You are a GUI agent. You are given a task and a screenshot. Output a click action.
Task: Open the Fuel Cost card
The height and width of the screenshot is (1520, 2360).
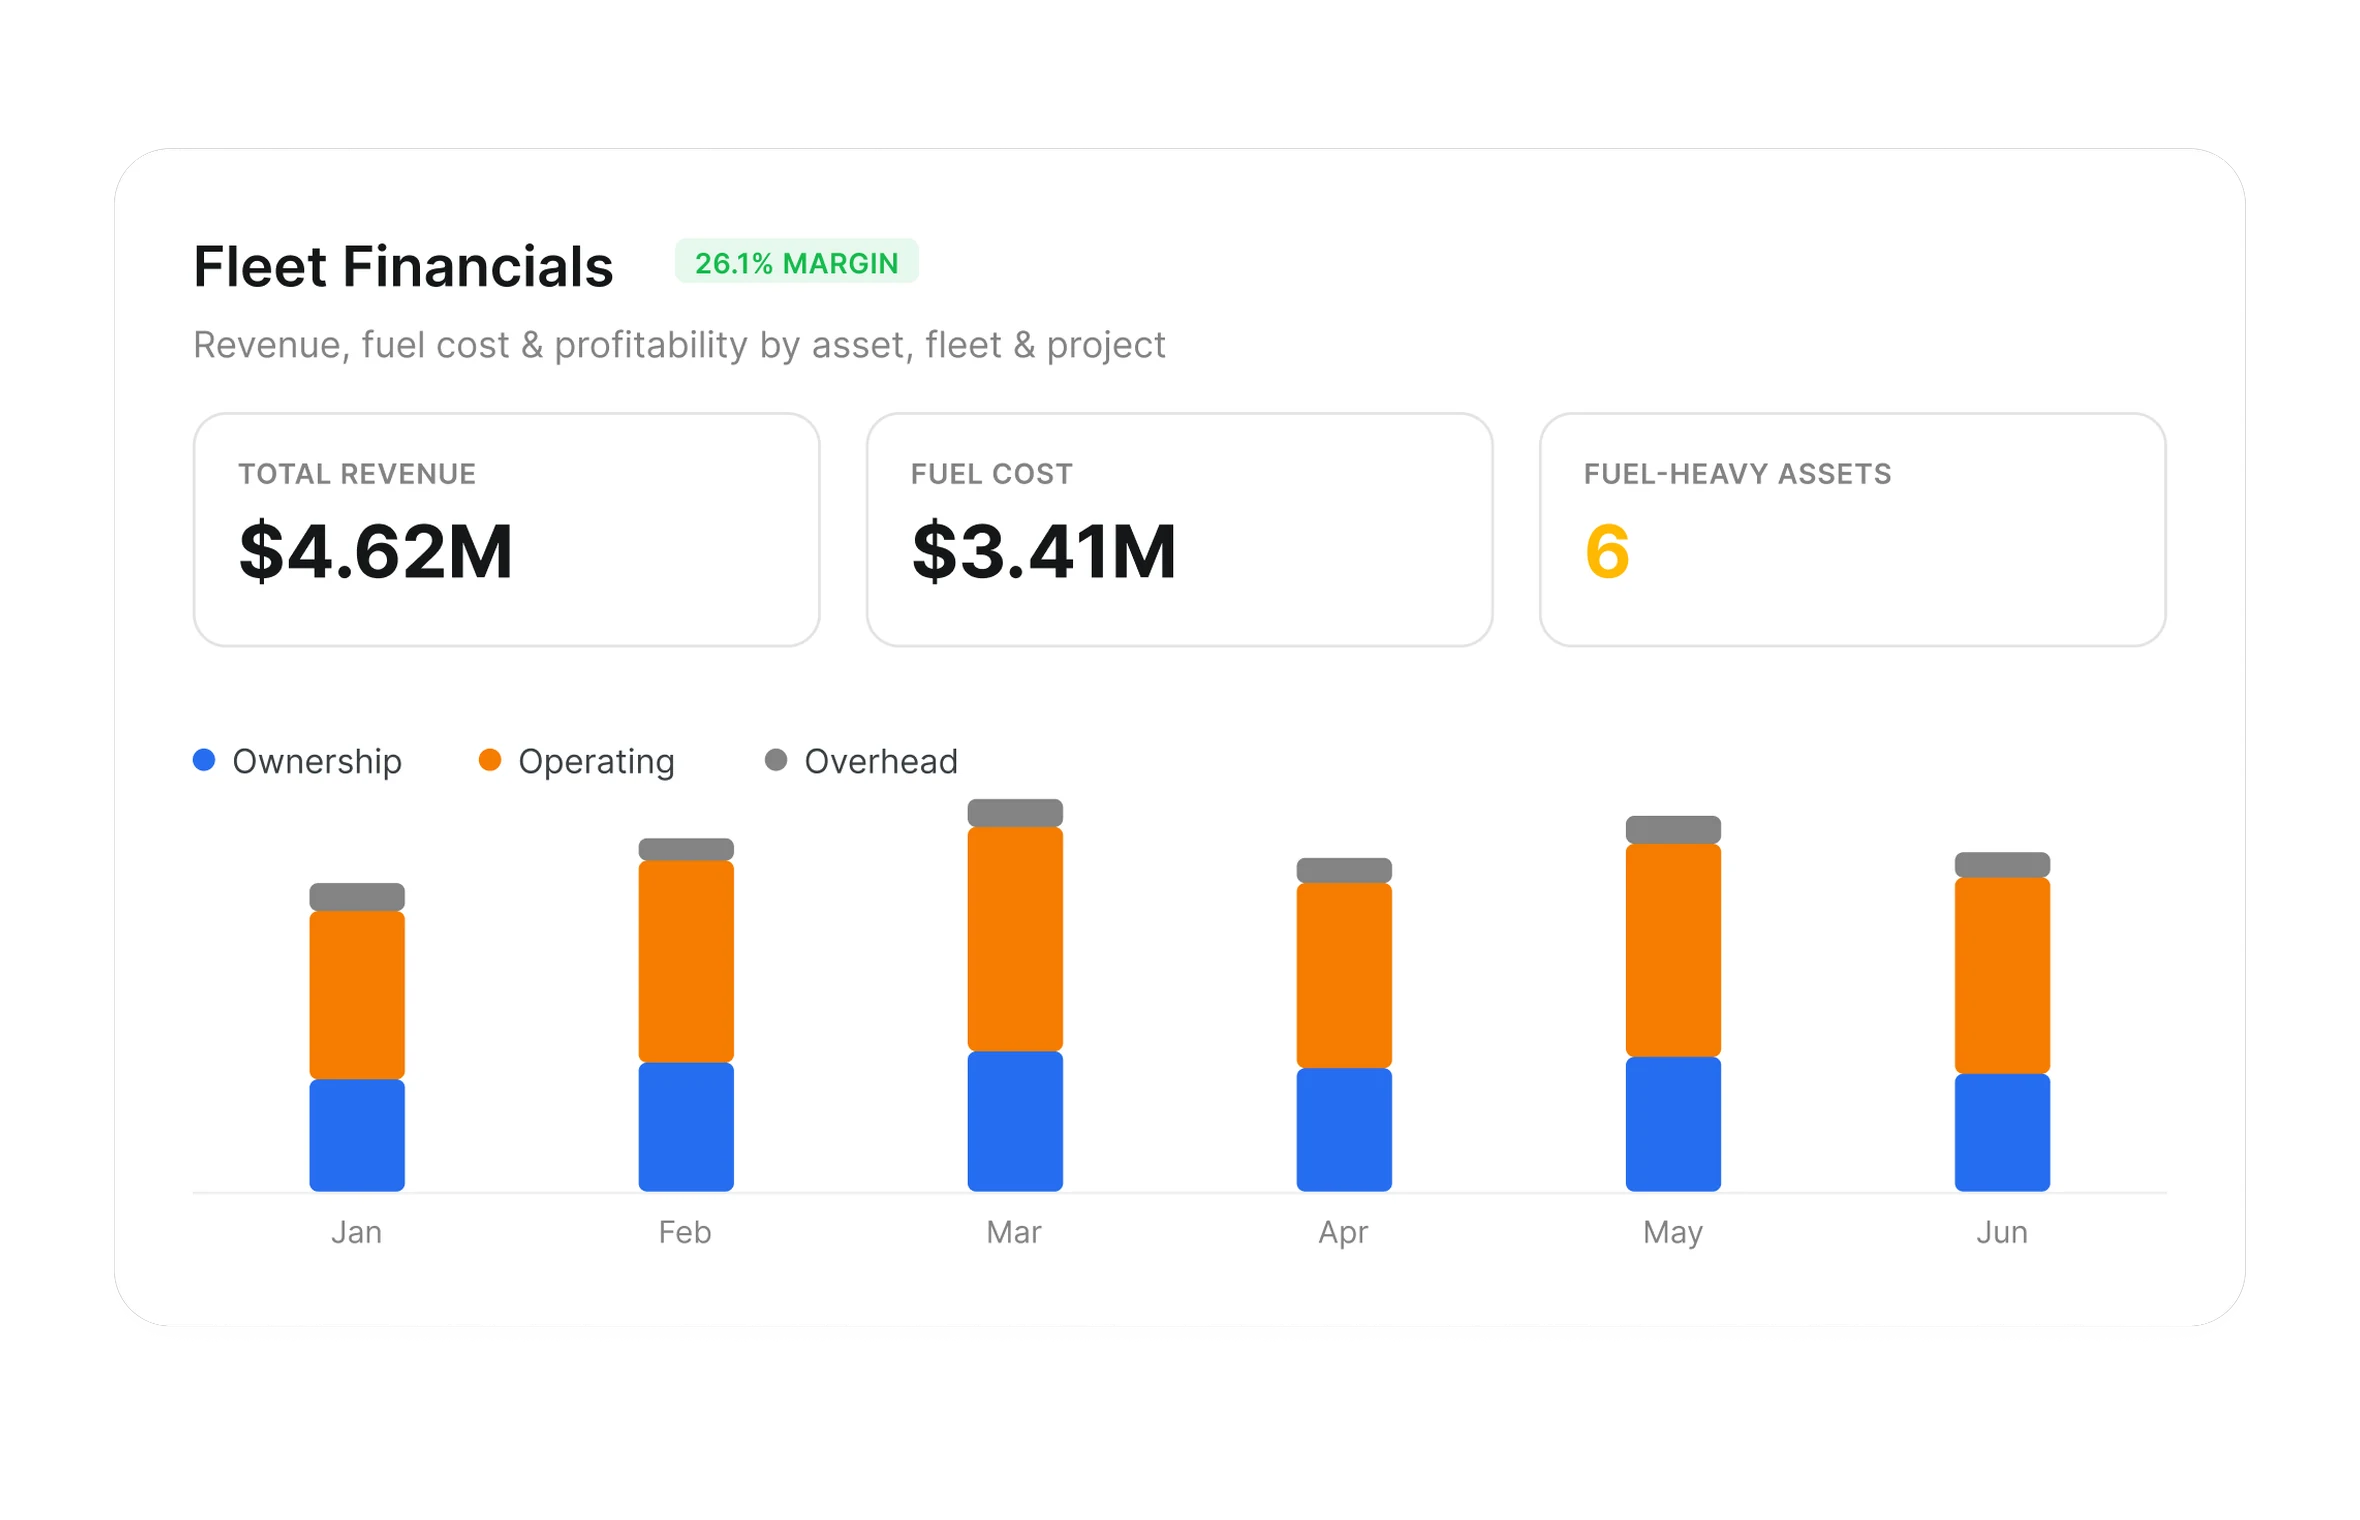tap(1179, 529)
